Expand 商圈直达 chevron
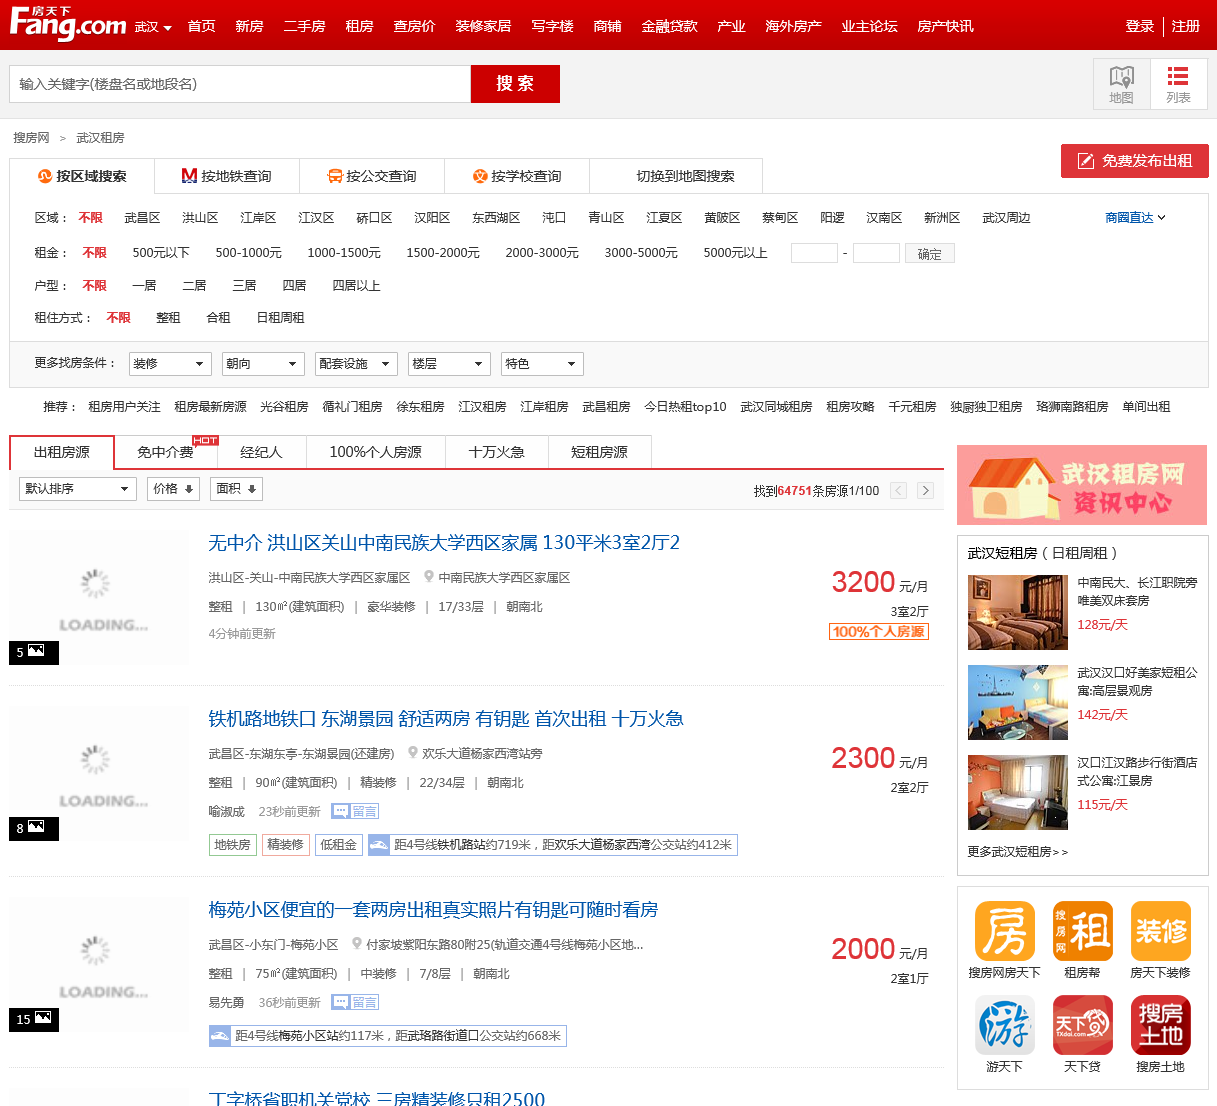The image size is (1217, 1106). 1161,217
